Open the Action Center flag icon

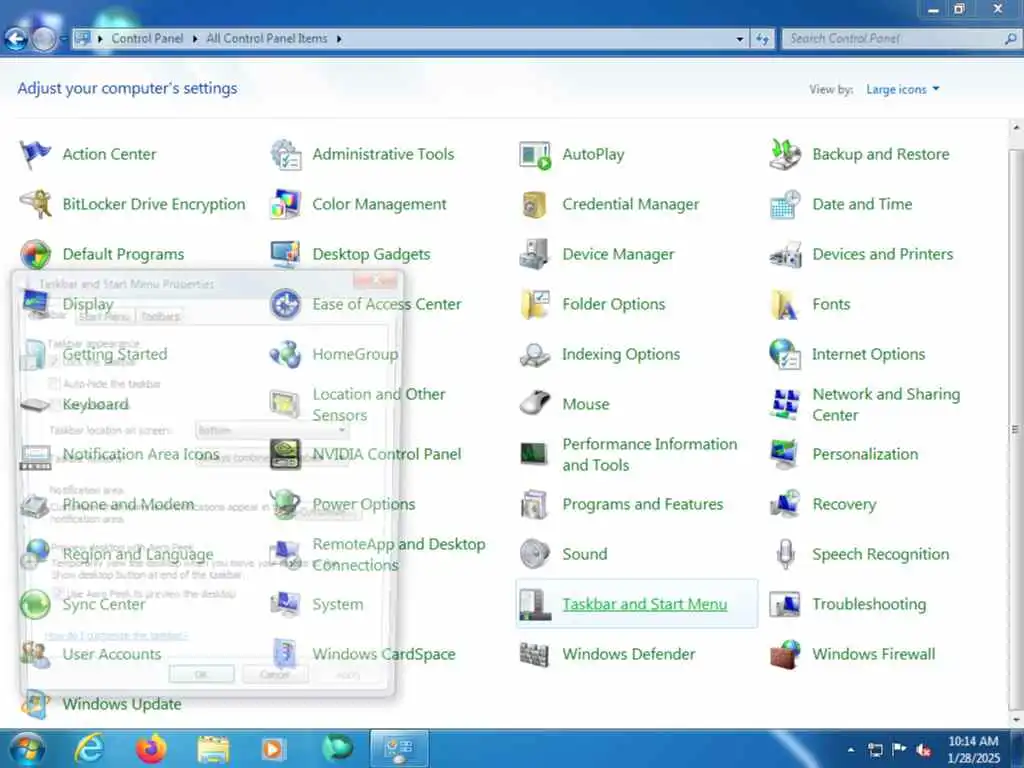pos(35,154)
